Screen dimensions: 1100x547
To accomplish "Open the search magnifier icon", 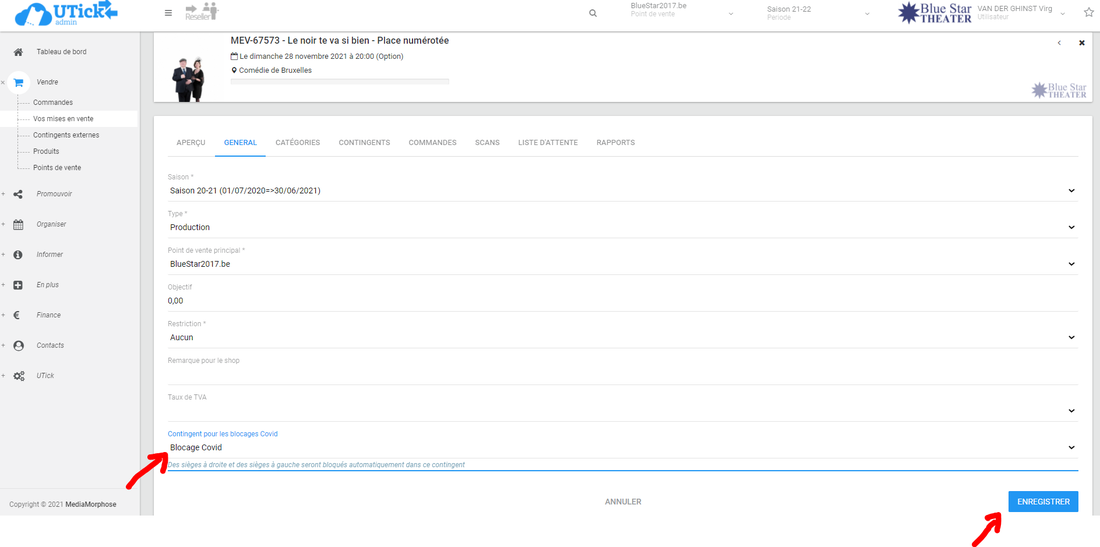I will 593,13.
